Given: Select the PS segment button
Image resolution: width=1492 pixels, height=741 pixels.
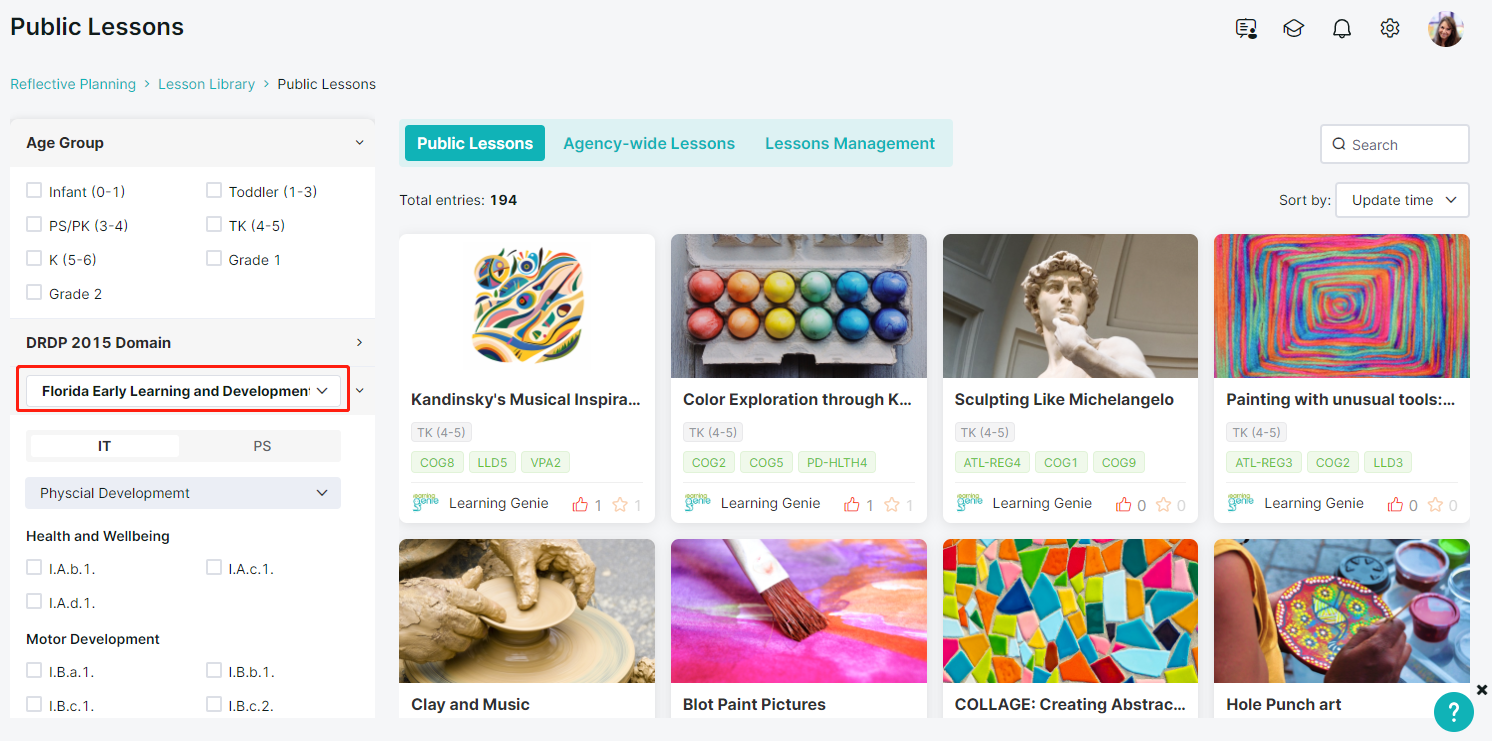Looking at the screenshot, I should pos(262,446).
